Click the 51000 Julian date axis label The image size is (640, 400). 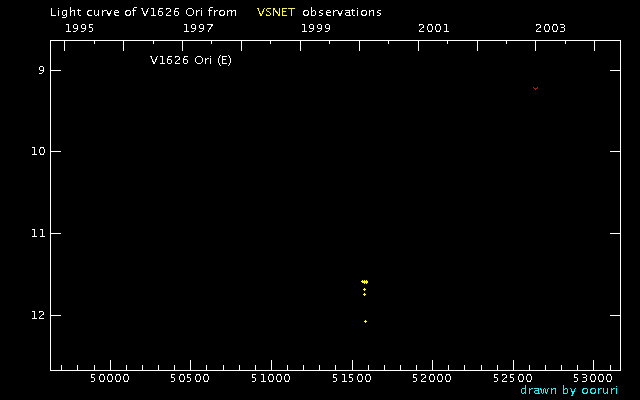click(271, 378)
